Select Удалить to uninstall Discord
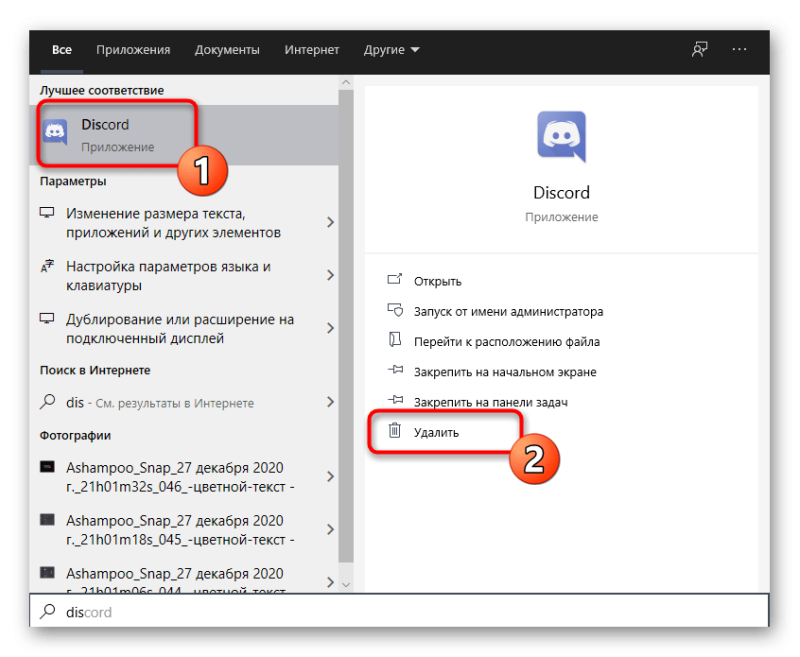Screen dimensions: 800x657 436,433
